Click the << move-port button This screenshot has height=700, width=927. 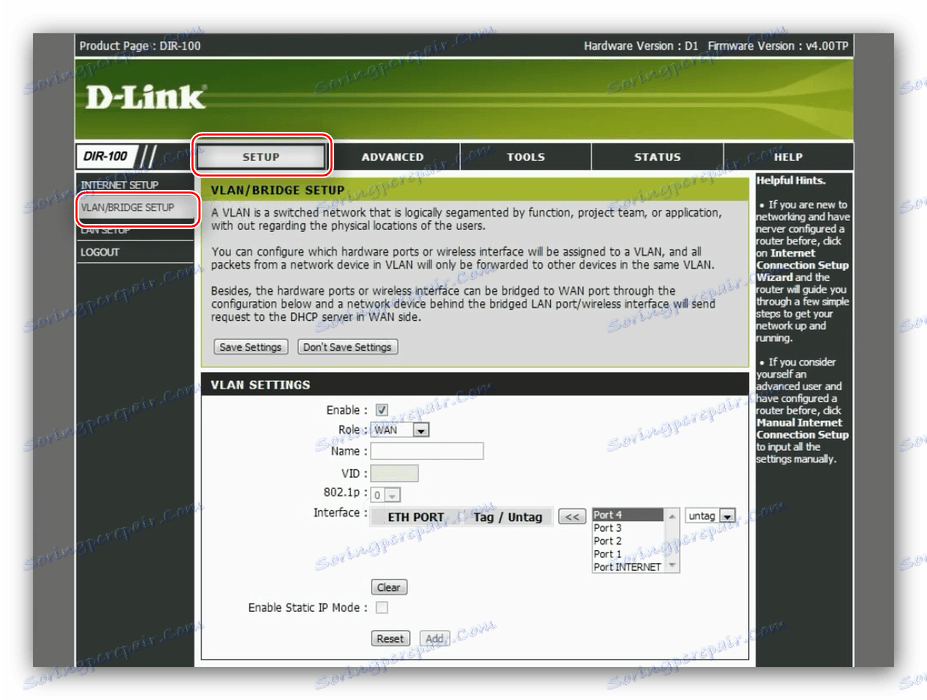point(572,517)
